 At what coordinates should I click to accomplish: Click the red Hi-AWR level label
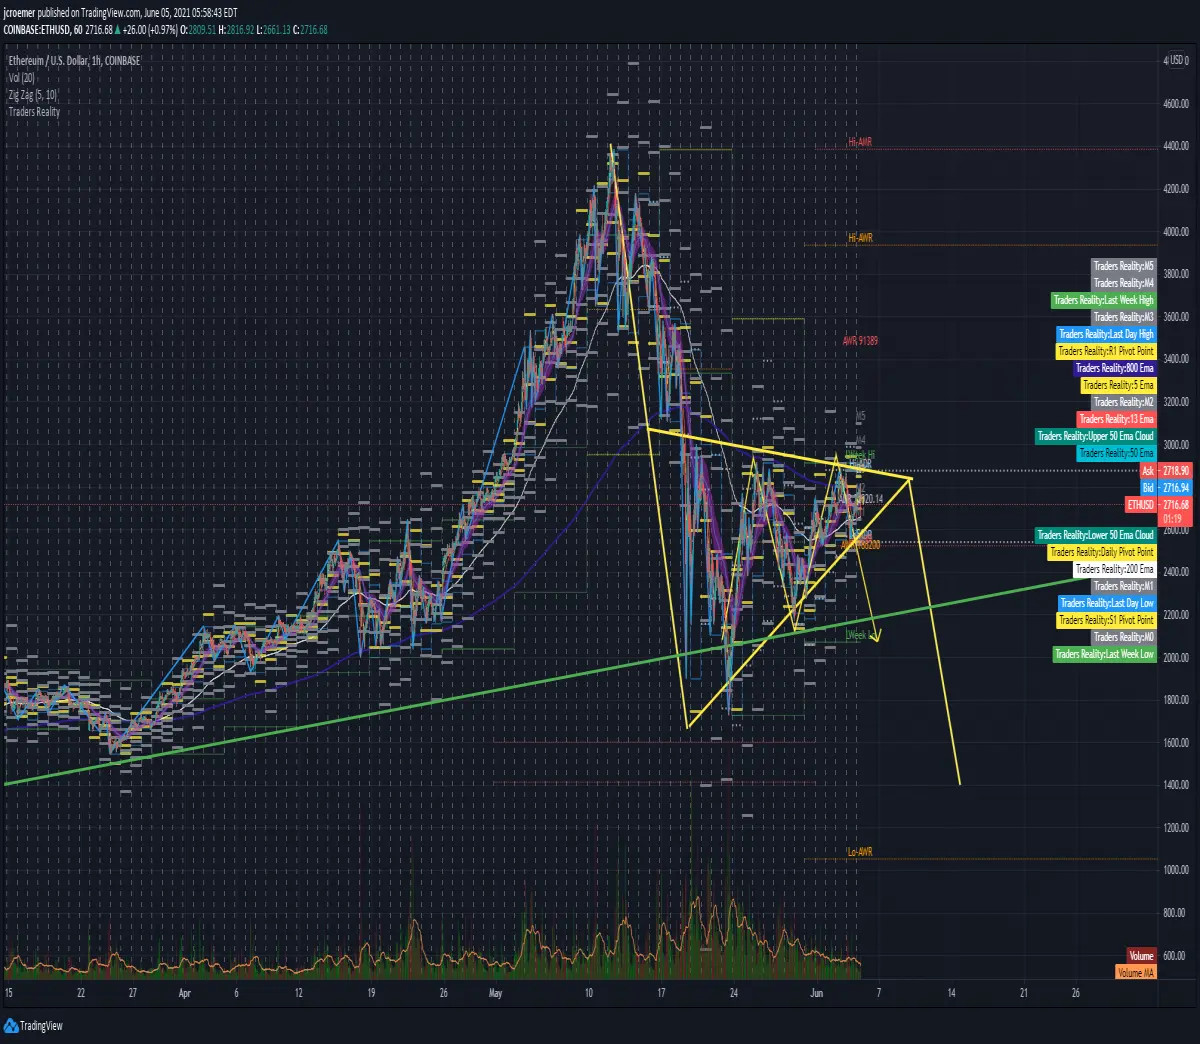tap(860, 142)
